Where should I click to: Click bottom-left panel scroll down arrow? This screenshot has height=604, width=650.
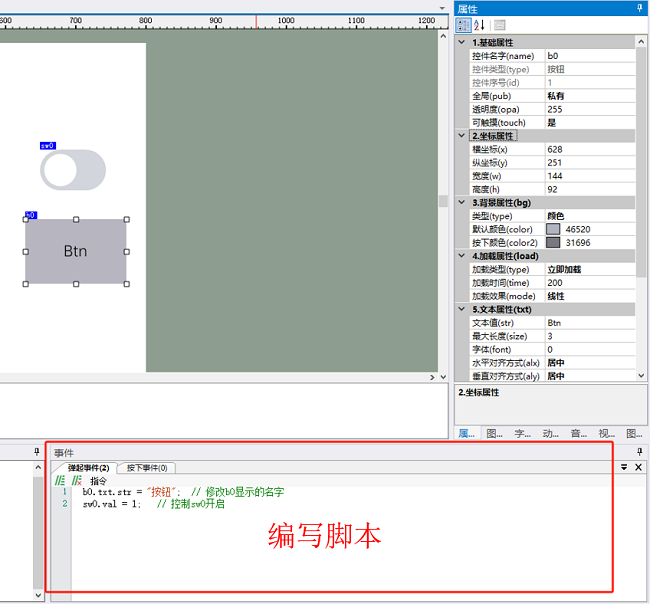[x=38, y=595]
